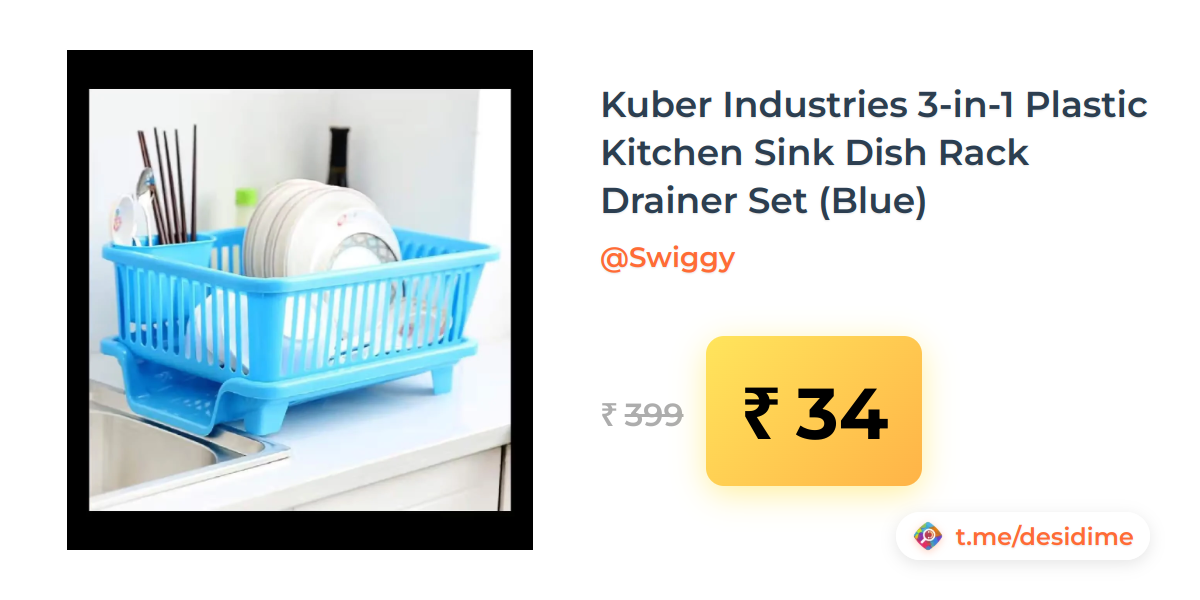The height and width of the screenshot is (600, 1200).
Task: Open the t.me/desidime Telegram link
Action: pos(1044,537)
